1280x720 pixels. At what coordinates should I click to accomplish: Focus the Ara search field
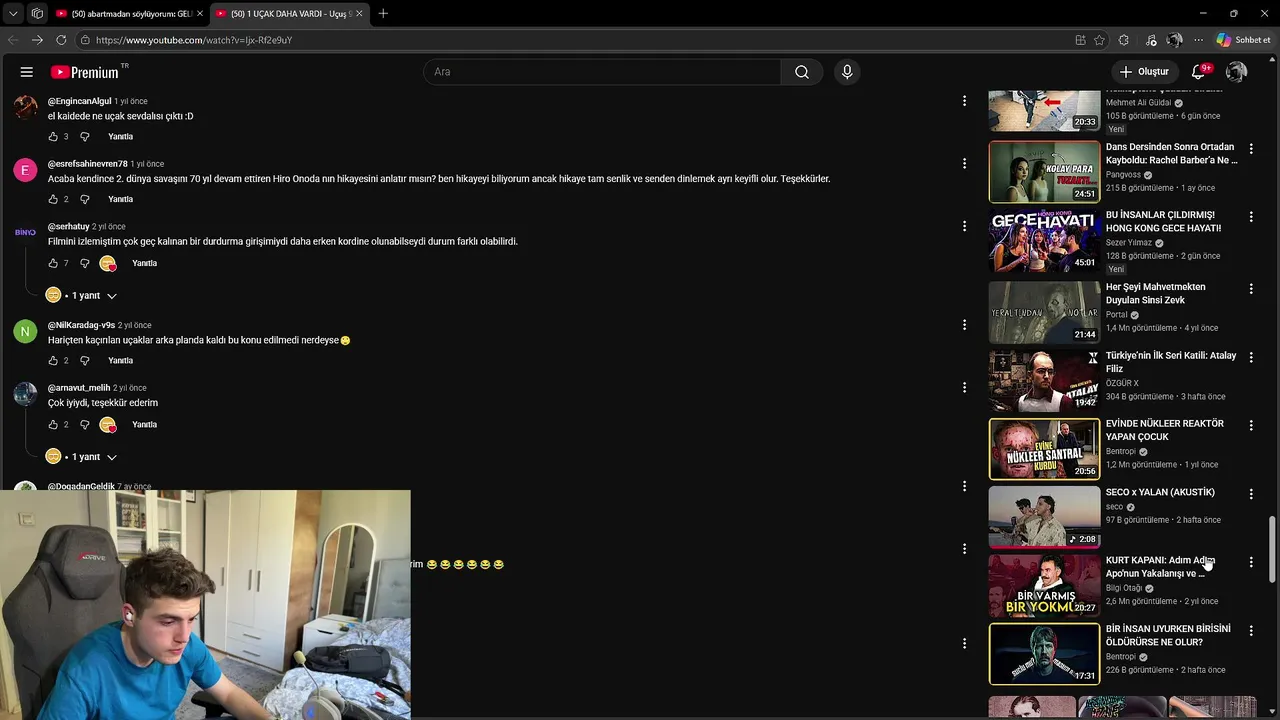(x=602, y=72)
